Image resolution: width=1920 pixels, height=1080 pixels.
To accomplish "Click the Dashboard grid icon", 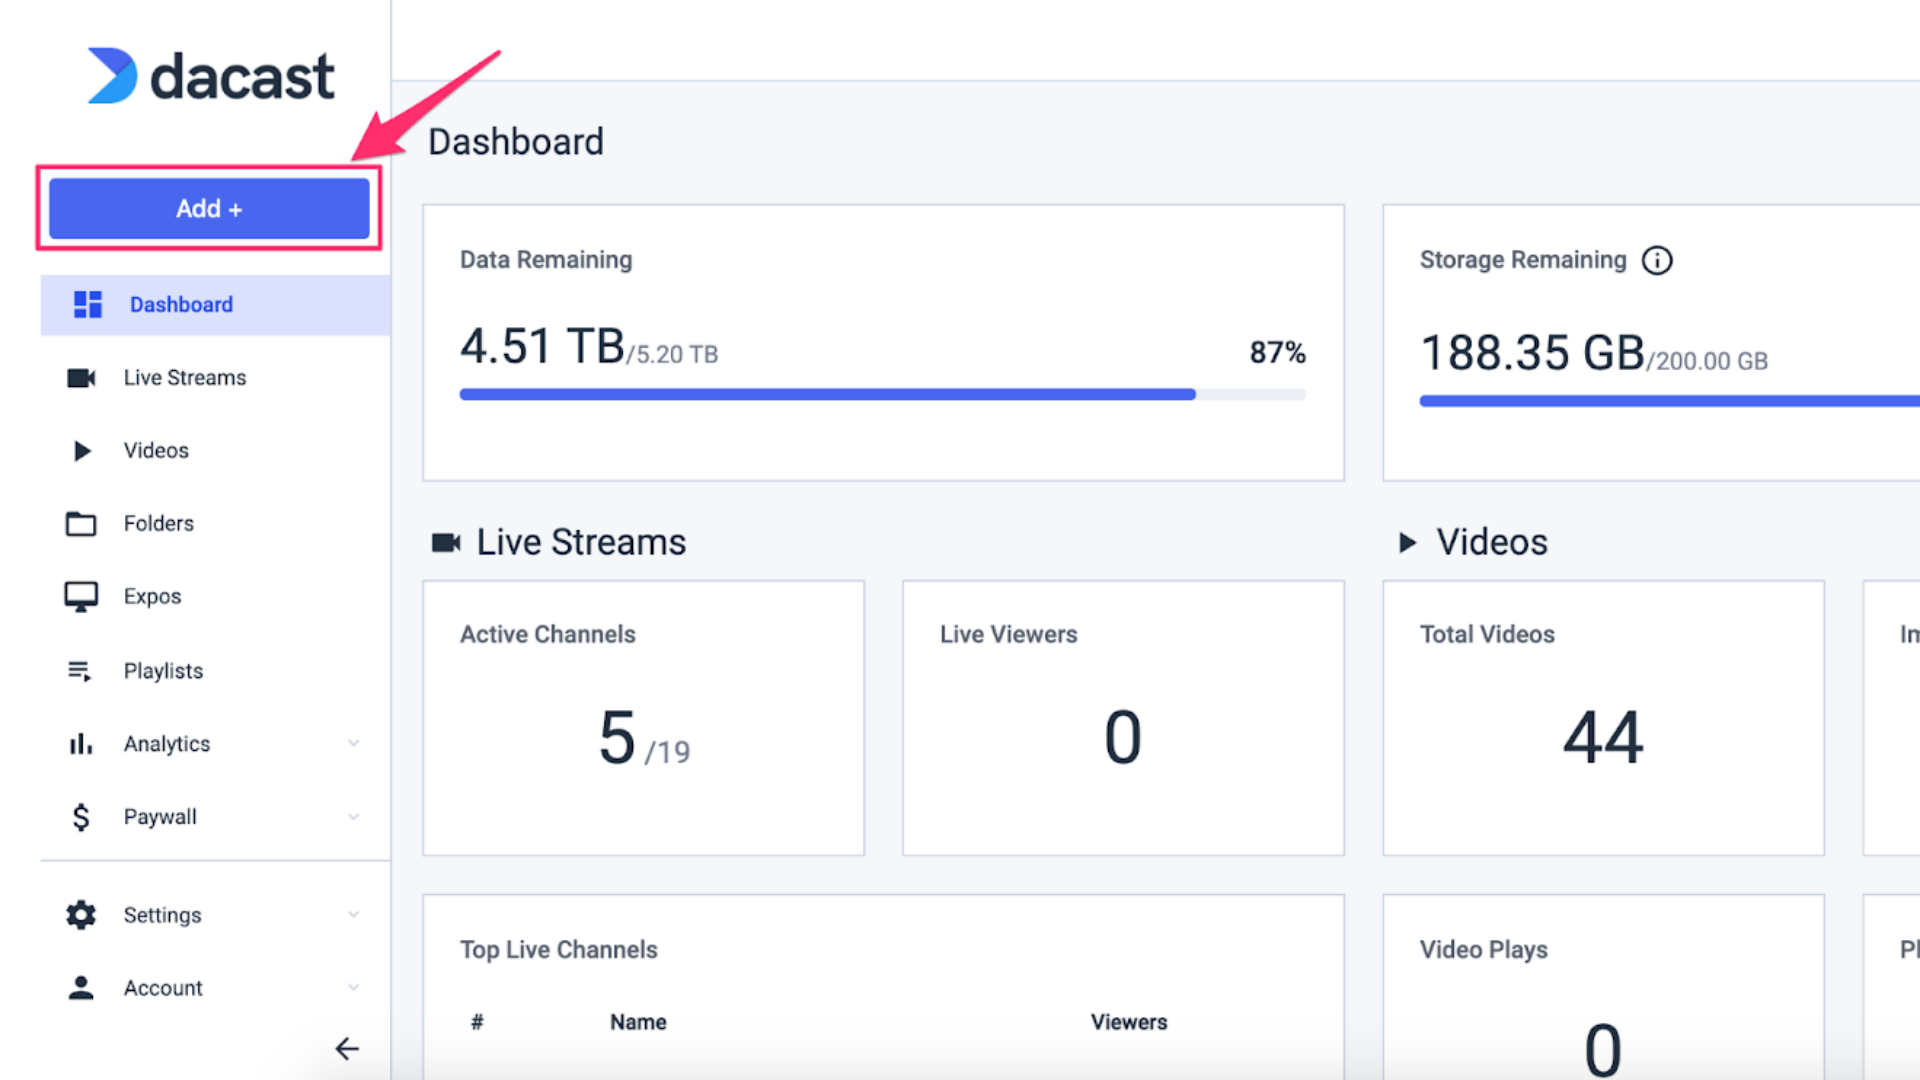I will tap(87, 303).
